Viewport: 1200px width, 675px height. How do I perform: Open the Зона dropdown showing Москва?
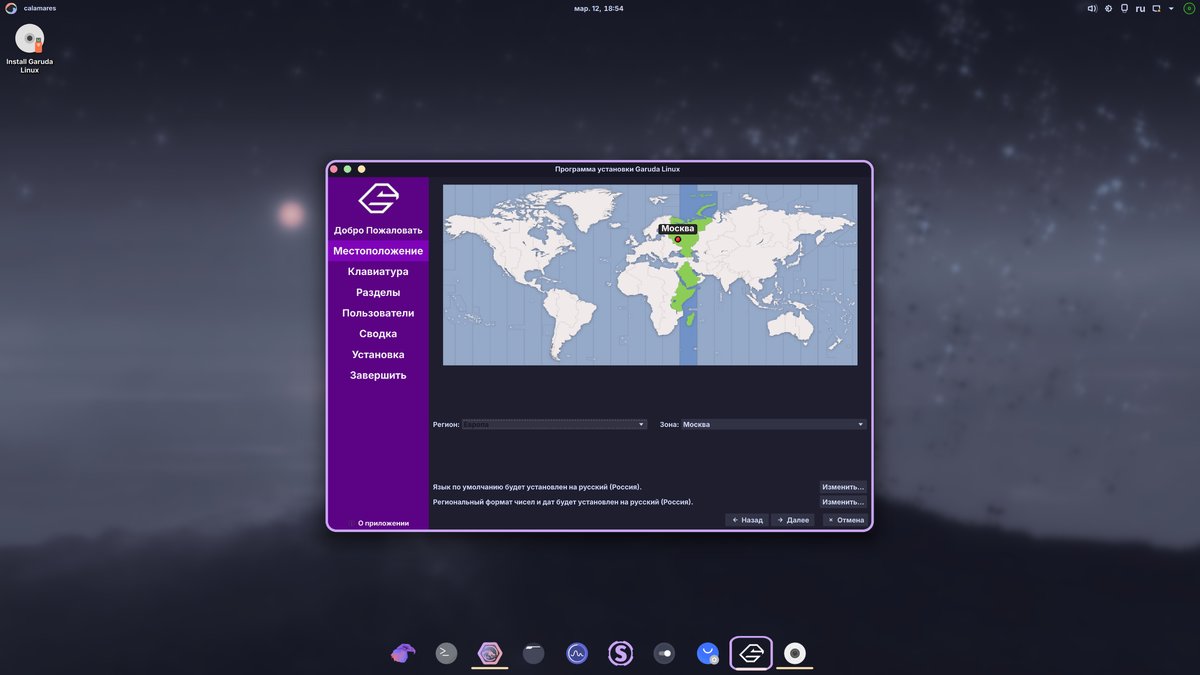coord(773,425)
